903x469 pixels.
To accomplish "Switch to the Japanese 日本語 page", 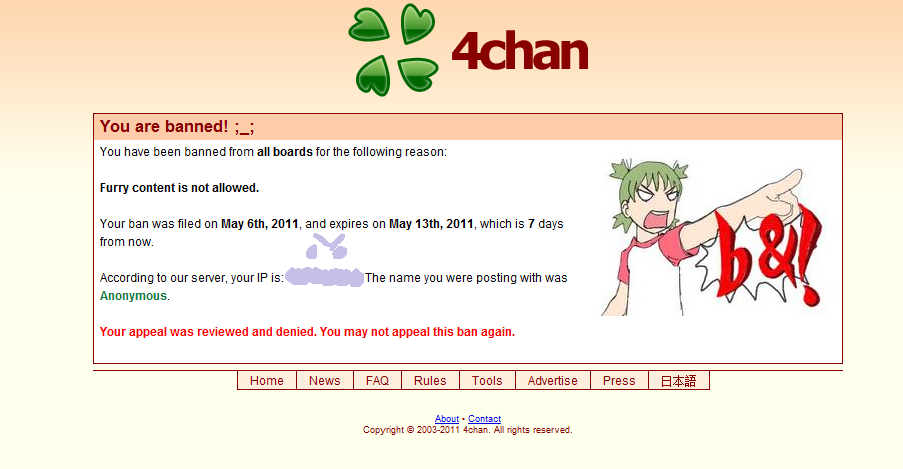I will (x=678, y=381).
